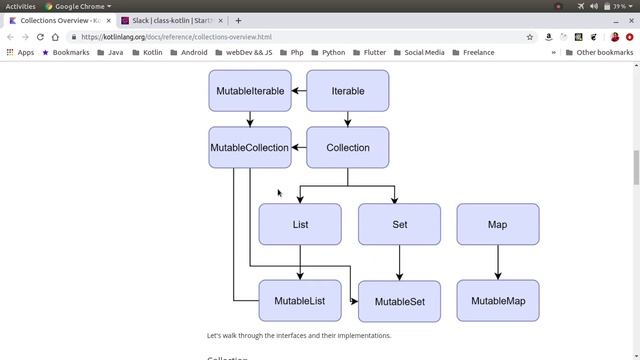The width and height of the screenshot is (640, 360).
Task: Select the Collections Overview tab
Action: click(x=60, y=20)
